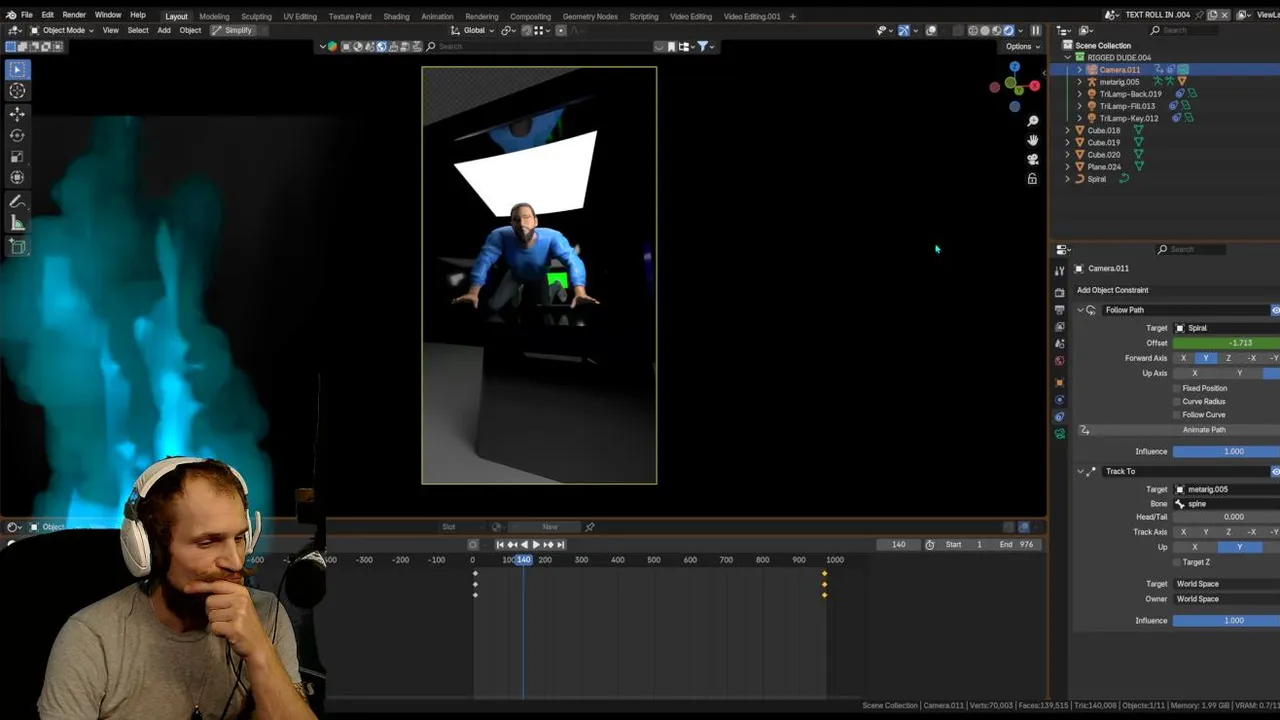Click the Follow Path Influence slider
Viewport: 1280px width, 720px height.
[x=1226, y=452]
